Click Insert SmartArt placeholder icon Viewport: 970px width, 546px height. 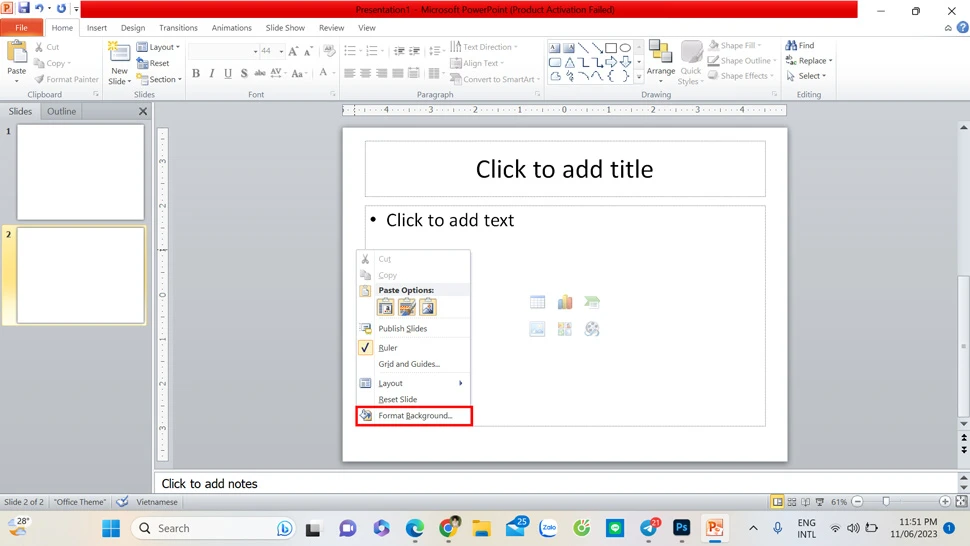coord(592,302)
